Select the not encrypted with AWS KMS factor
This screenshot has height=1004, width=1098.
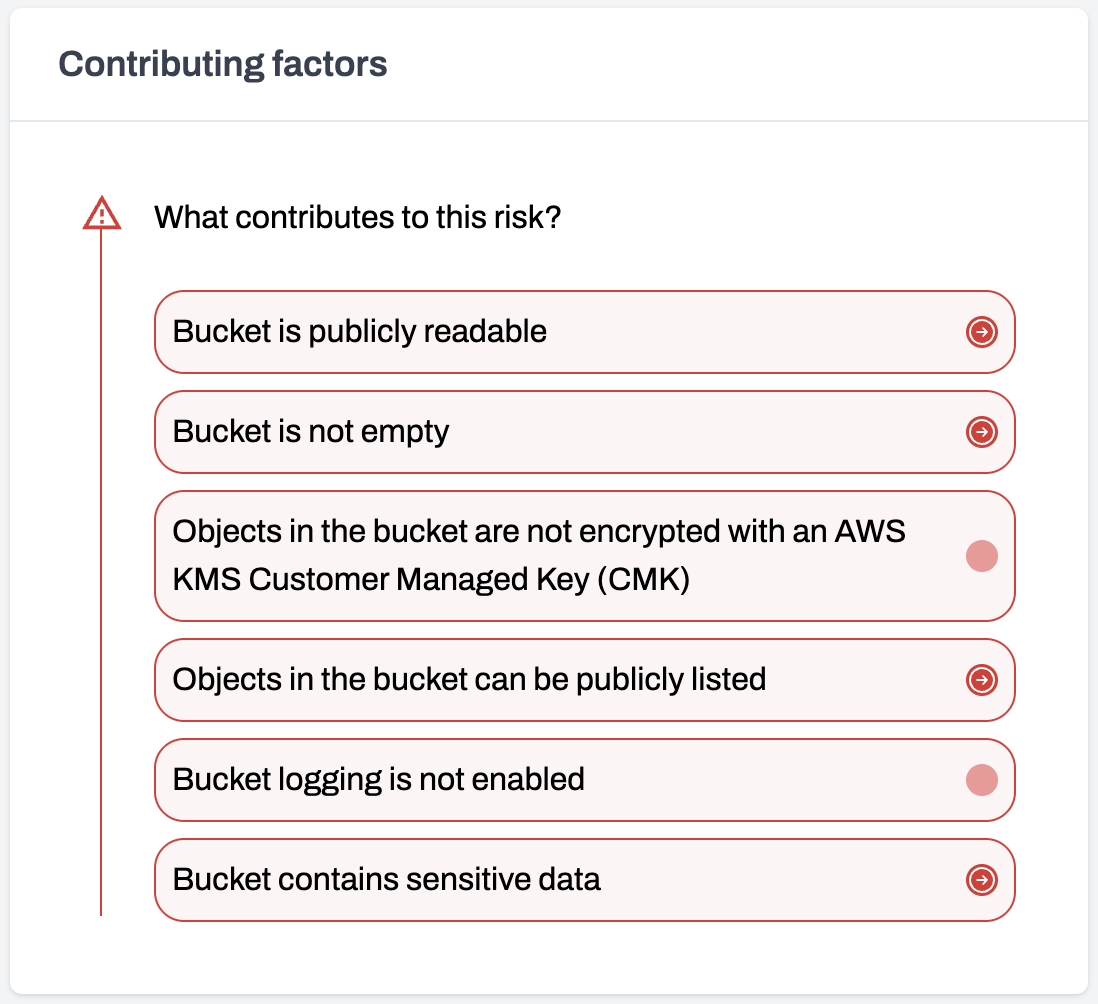585,556
